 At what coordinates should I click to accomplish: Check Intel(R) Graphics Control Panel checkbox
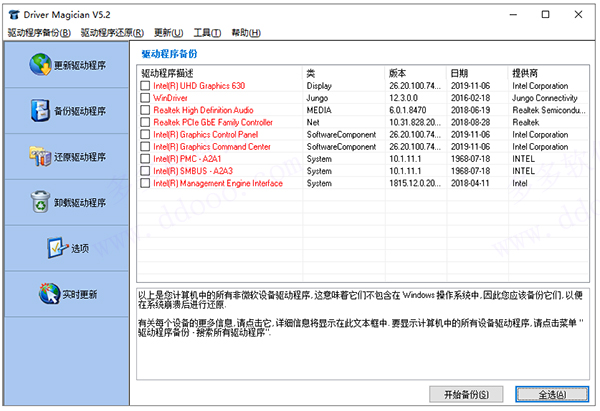(145, 134)
